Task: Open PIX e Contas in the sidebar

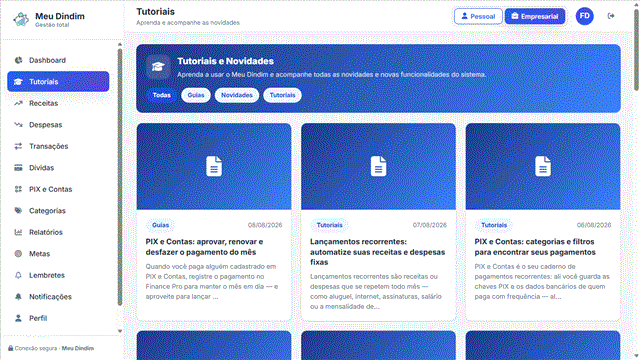Action: pyautogui.click(x=58, y=189)
